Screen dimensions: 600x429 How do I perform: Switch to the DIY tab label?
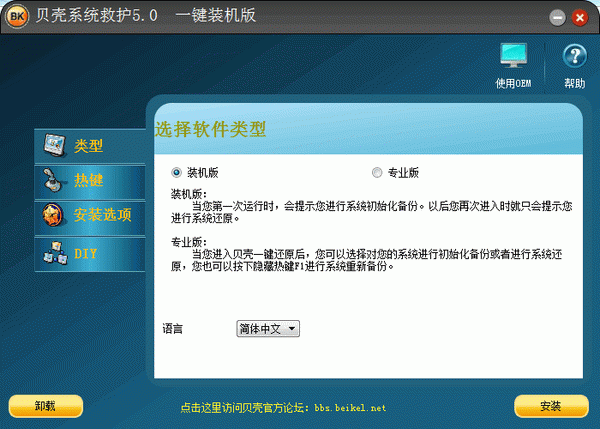(85, 253)
